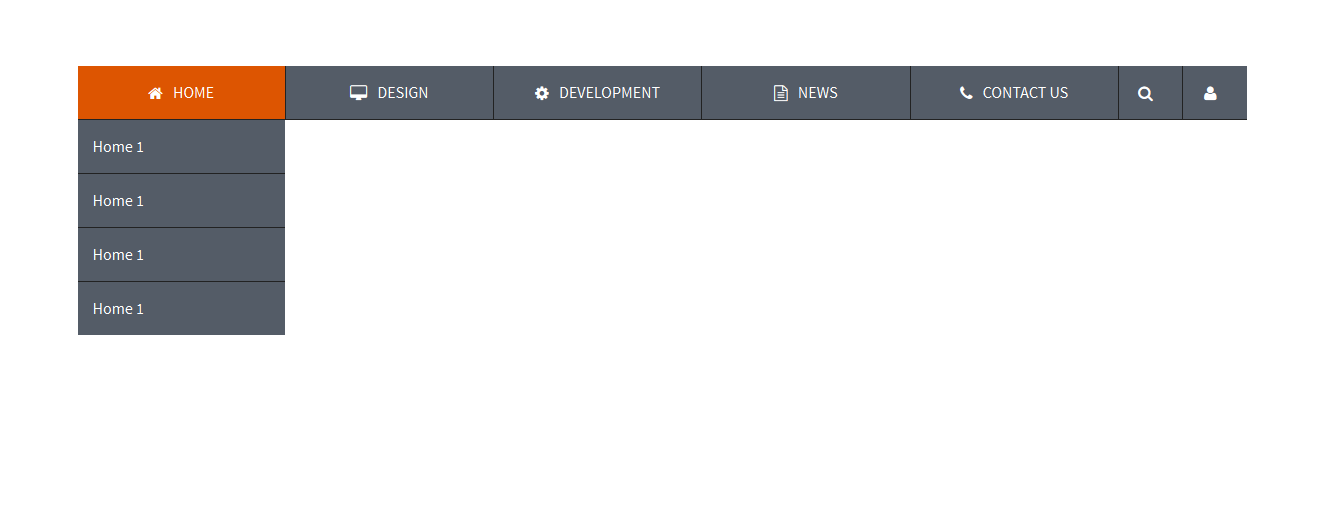The height and width of the screenshot is (522, 1325).
Task: Expand the DEVELOPMENT menu label
Action: click(x=609, y=93)
